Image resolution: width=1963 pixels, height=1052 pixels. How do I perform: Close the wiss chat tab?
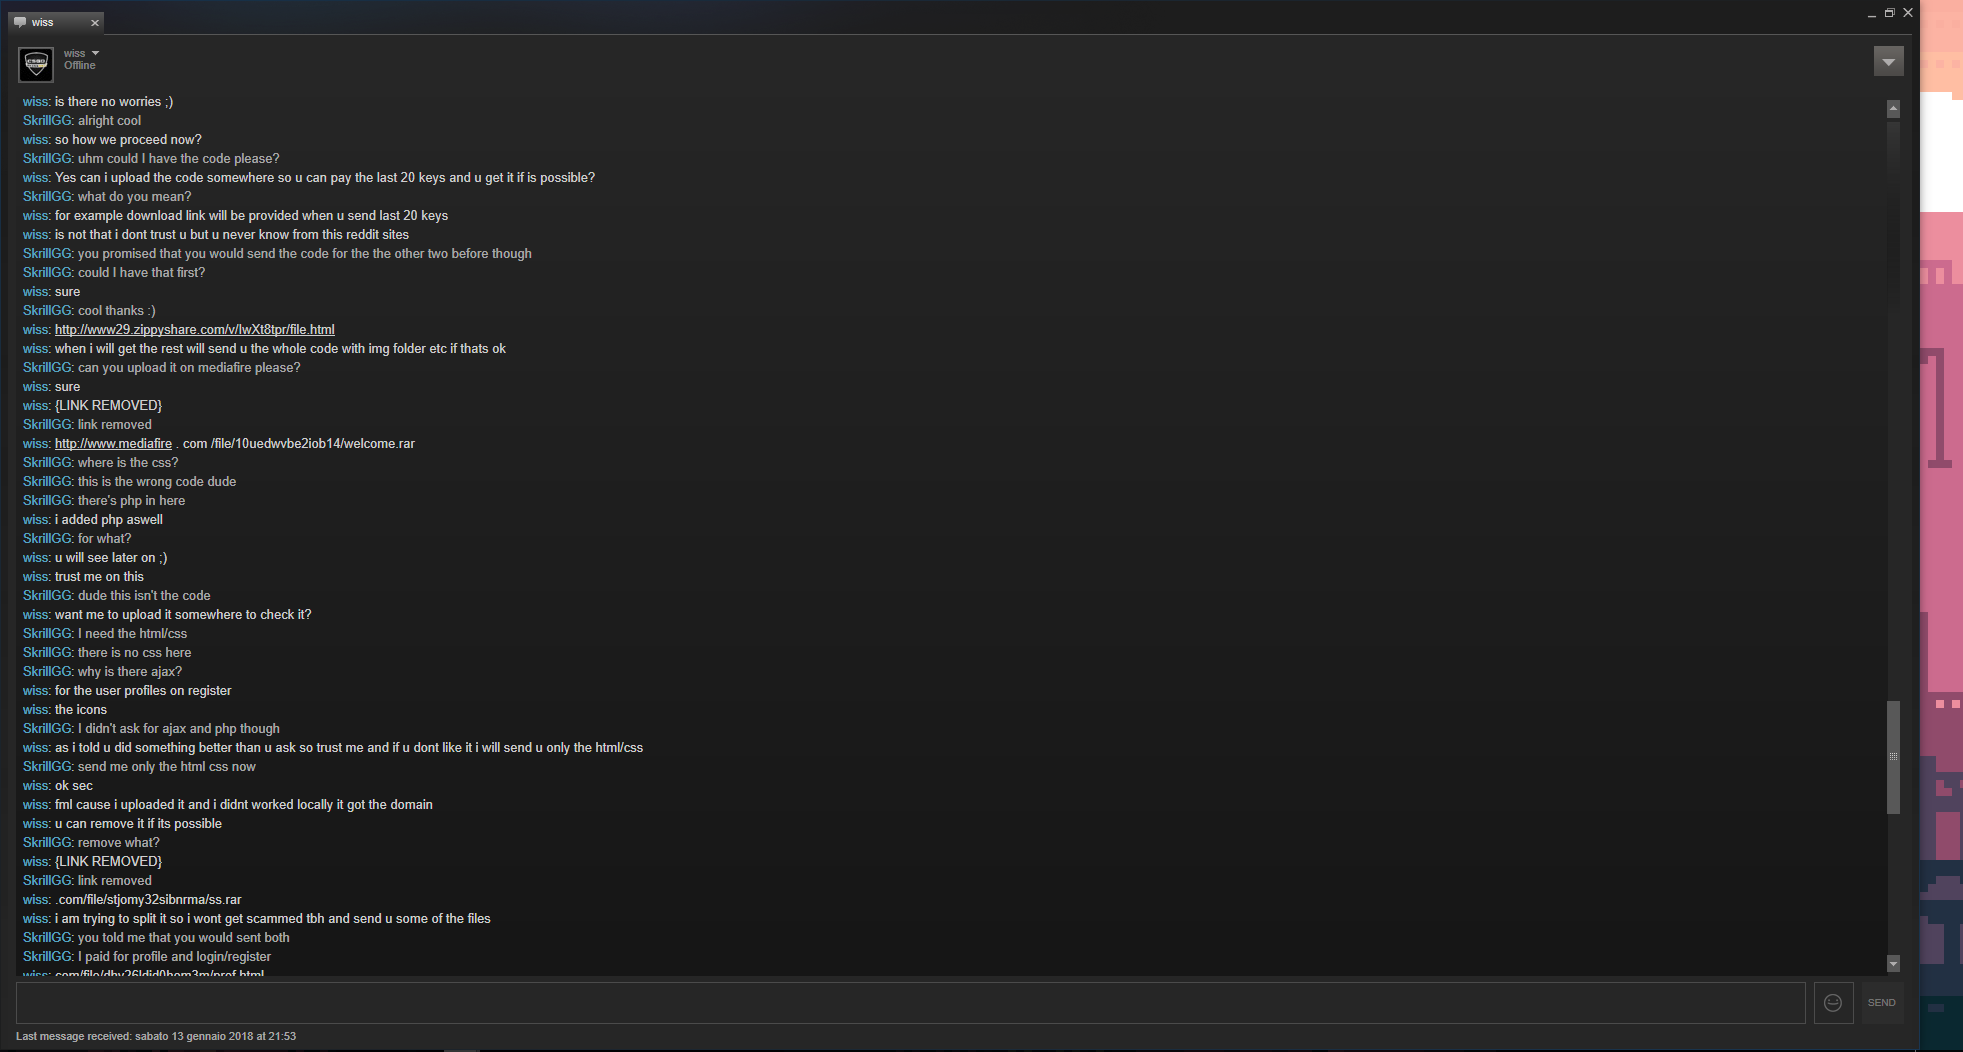[95, 23]
